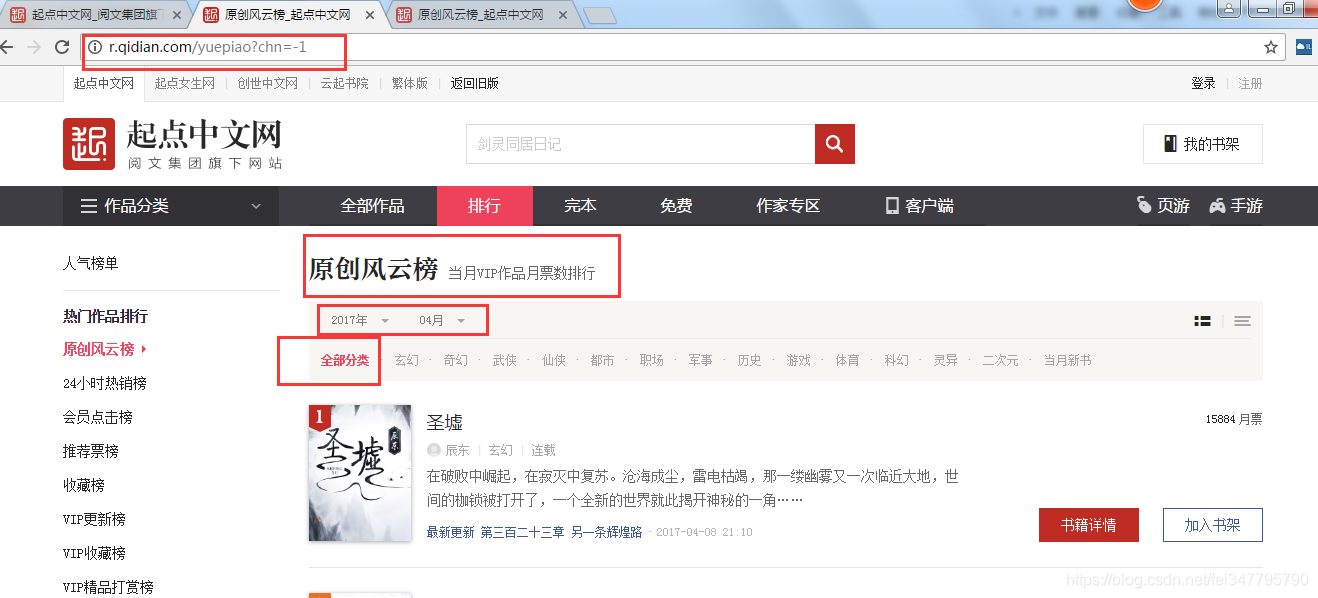Add 圣墟 with the 加入书架 button
Viewport: 1318px width, 598px height.
(x=1212, y=524)
